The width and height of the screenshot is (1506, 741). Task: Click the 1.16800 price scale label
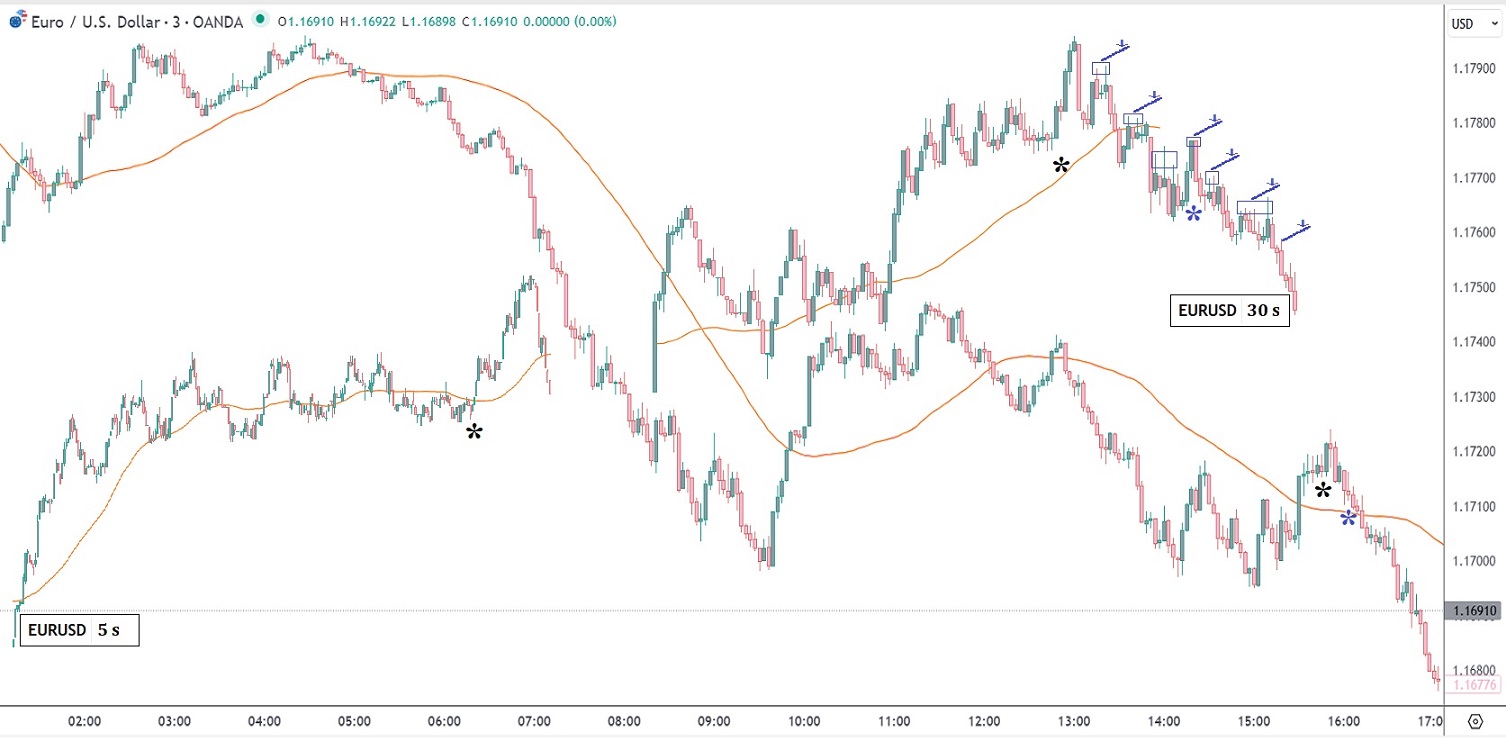point(1474,670)
